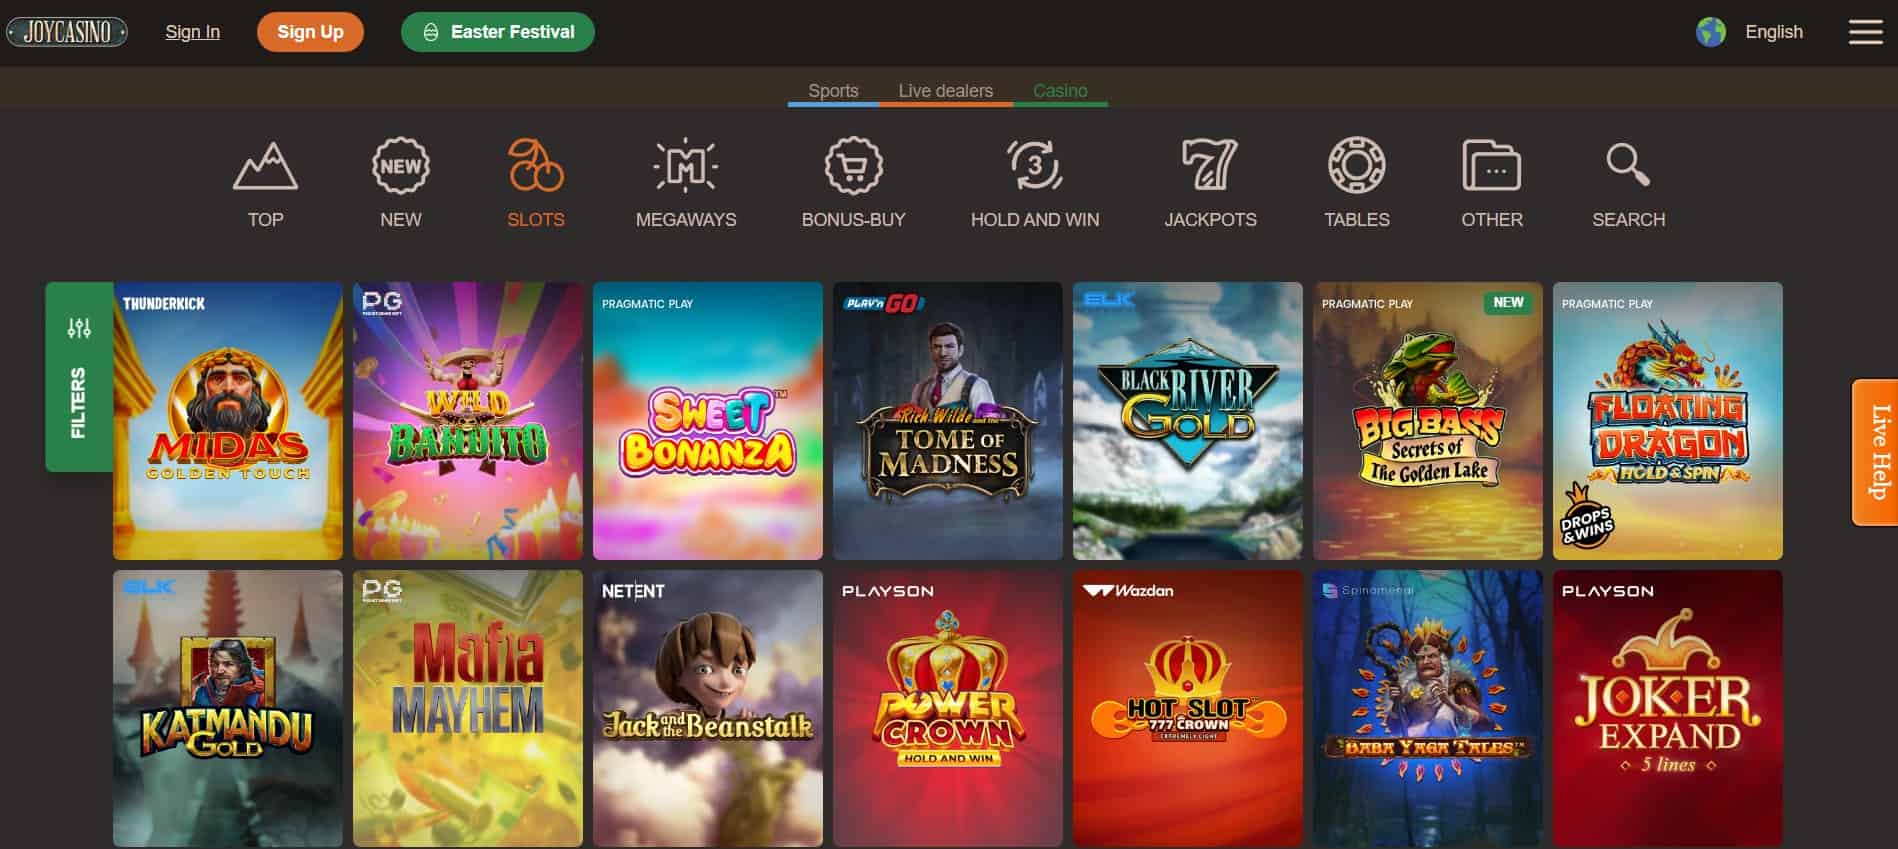Image resolution: width=1898 pixels, height=849 pixels.
Task: Click the Drops & Wins badge on Floating Dragon
Action: pyautogui.click(x=1587, y=517)
